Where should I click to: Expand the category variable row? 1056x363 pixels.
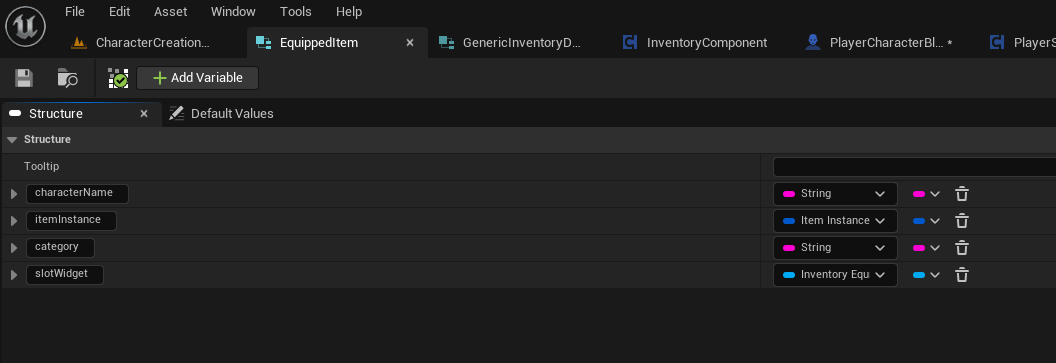click(x=14, y=248)
